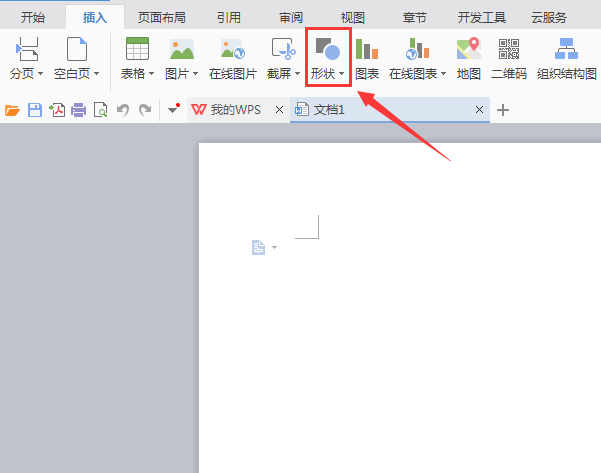The width and height of the screenshot is (601, 473).
Task: Click the 二维码 QR code icon
Action: point(509,49)
